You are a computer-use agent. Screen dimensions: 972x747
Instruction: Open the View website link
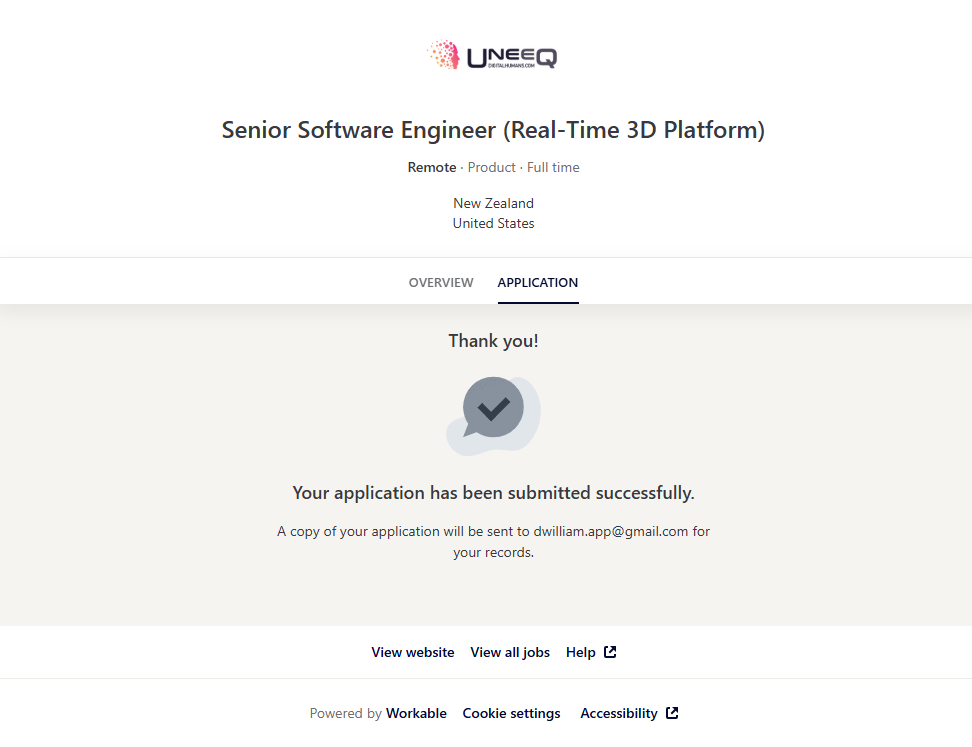(413, 652)
